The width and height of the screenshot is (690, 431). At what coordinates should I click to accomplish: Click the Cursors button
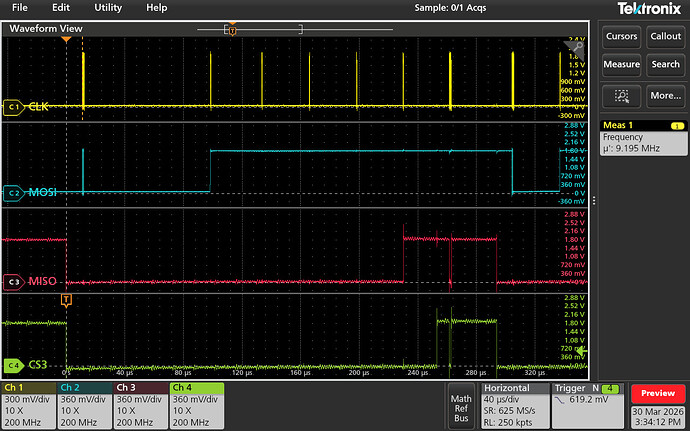[x=621, y=37]
